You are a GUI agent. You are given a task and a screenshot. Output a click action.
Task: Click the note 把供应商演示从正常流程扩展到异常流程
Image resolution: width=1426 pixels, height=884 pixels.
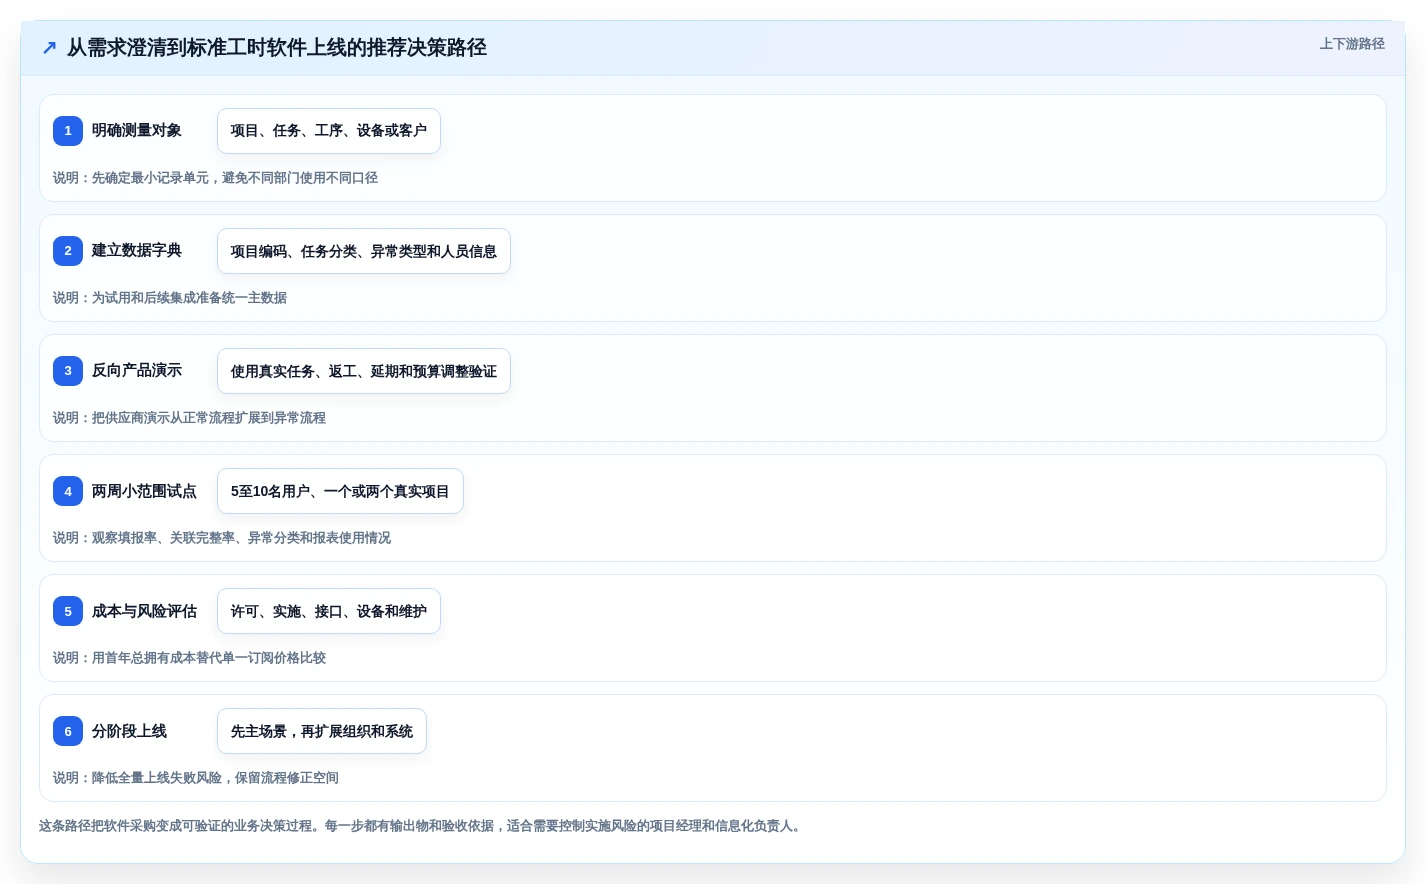pos(189,418)
